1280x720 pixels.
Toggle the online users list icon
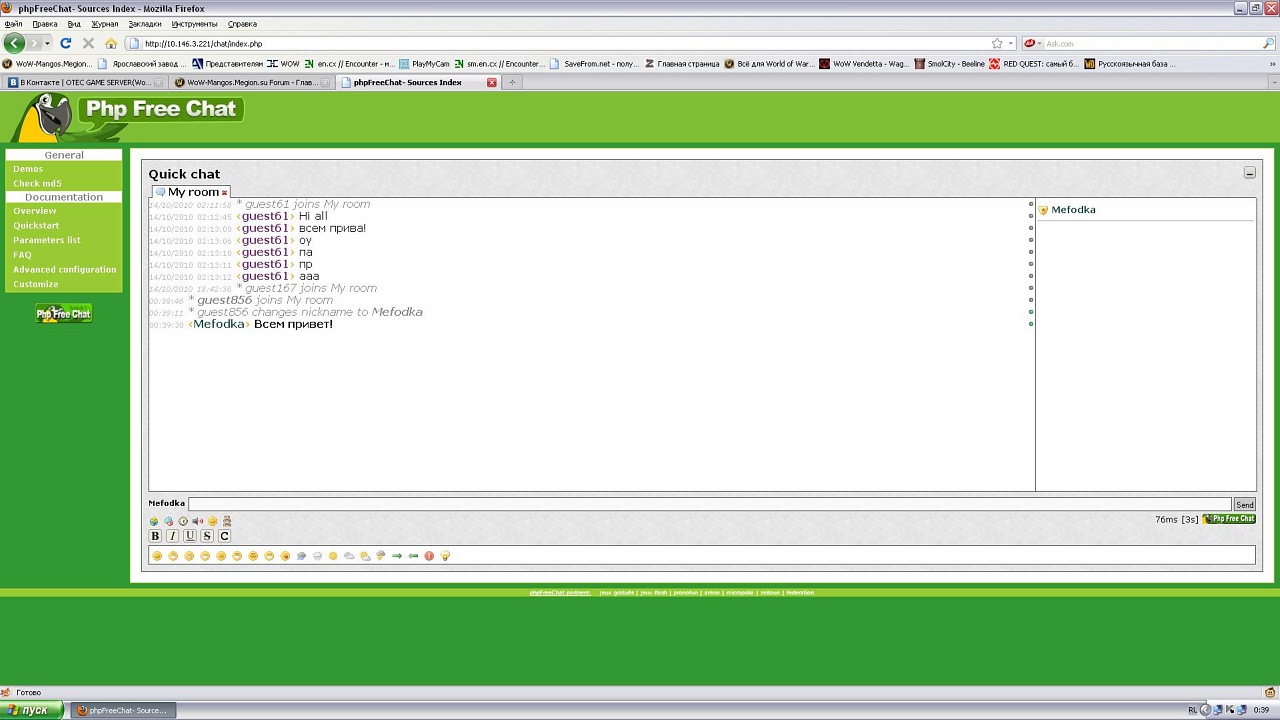click(x=227, y=521)
